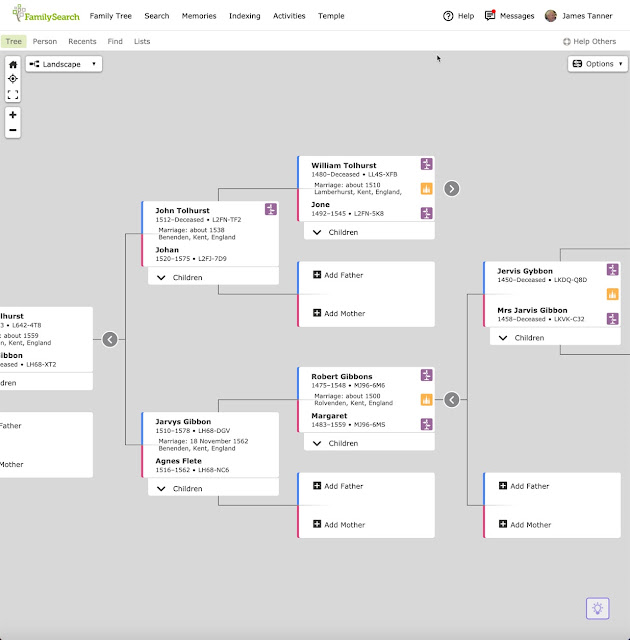Screen dimensions: 630x640
Task: Open John Tolhurst person name
Action: click(x=182, y=211)
